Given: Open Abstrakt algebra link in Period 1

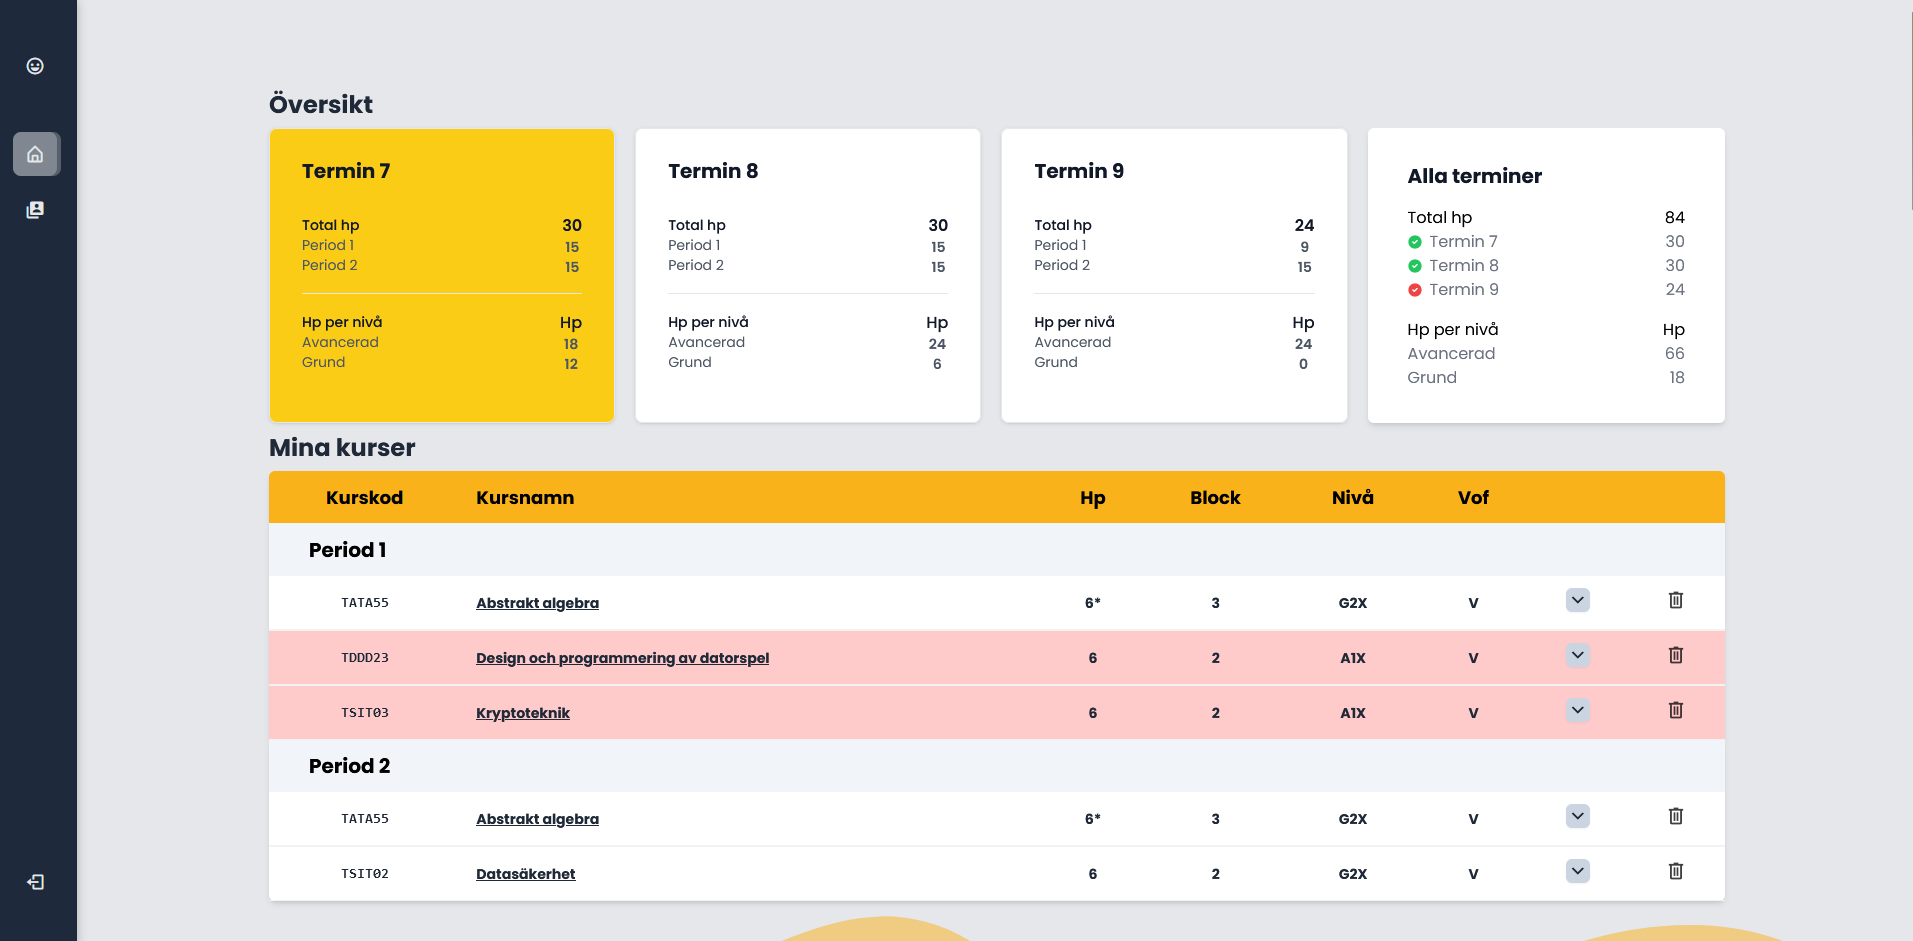Looking at the screenshot, I should pyautogui.click(x=537, y=603).
